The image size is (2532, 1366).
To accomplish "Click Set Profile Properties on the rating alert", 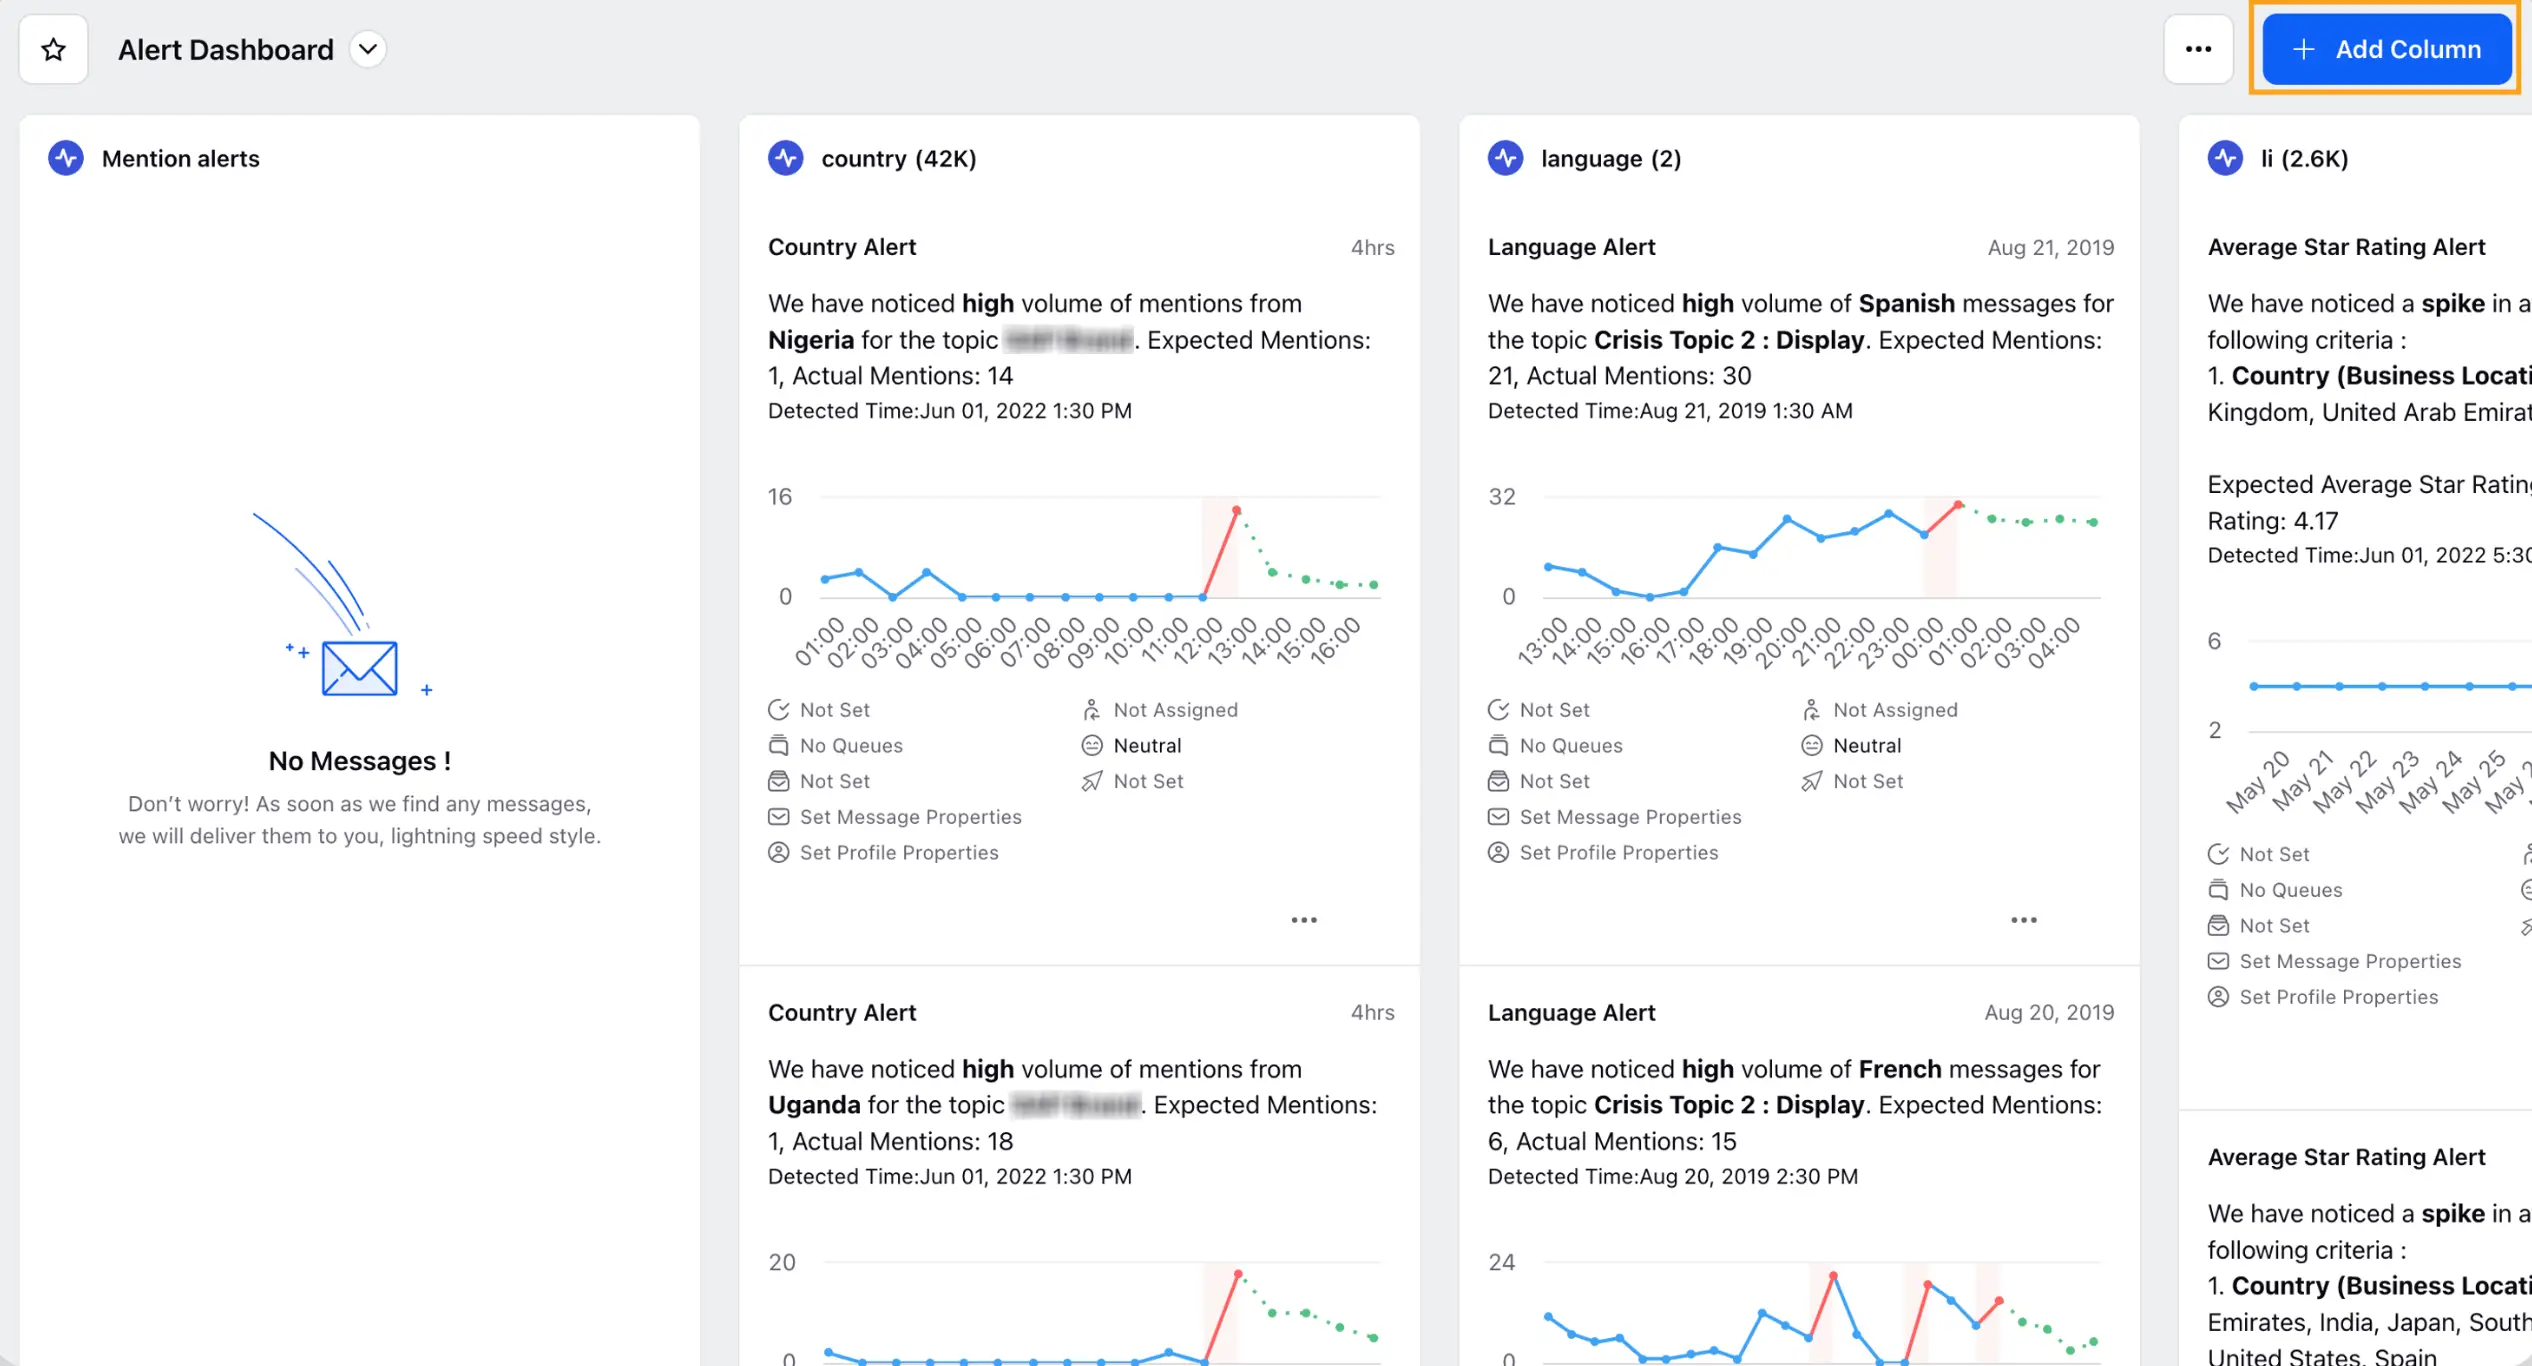I will (2219, 996).
